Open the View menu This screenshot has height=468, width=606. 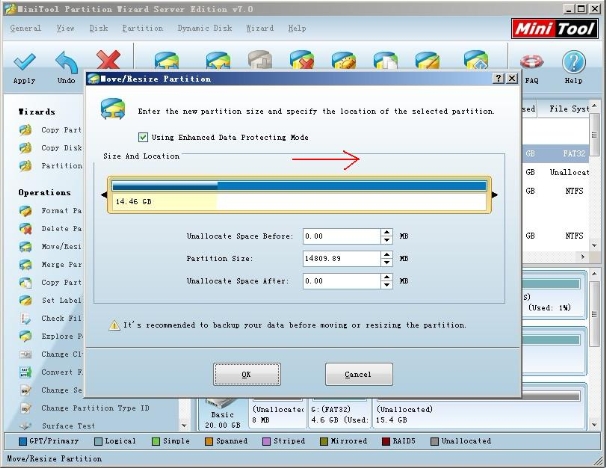[65, 28]
